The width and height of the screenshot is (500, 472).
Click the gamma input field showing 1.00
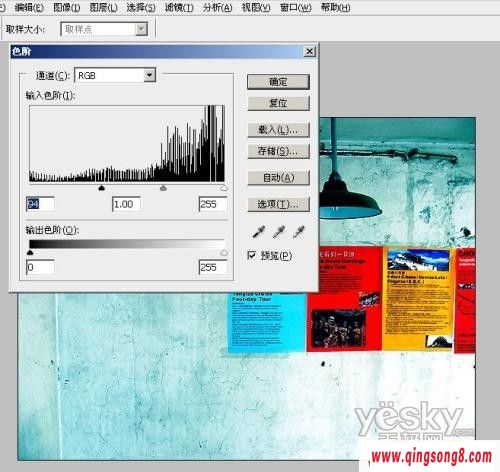(126, 204)
